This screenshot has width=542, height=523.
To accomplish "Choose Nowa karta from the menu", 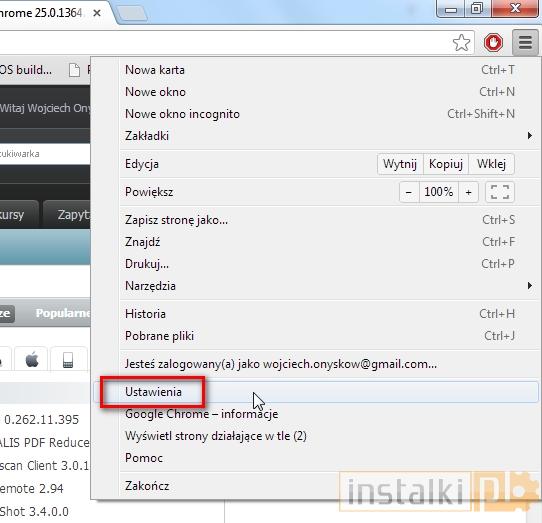I will pos(316,70).
